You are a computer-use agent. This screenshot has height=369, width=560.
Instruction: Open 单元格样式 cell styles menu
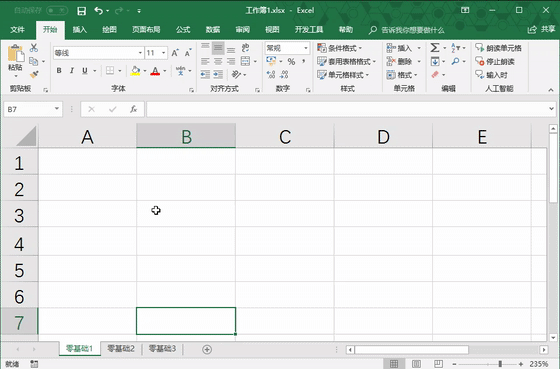tap(343, 75)
